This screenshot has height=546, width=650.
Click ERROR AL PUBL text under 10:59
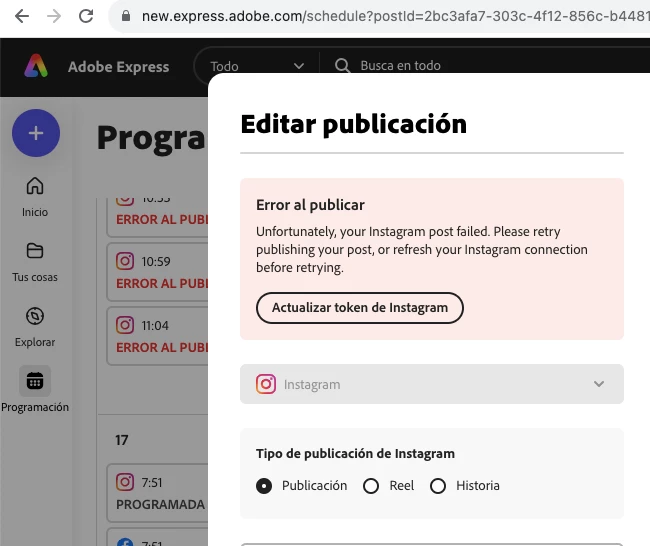(162, 284)
